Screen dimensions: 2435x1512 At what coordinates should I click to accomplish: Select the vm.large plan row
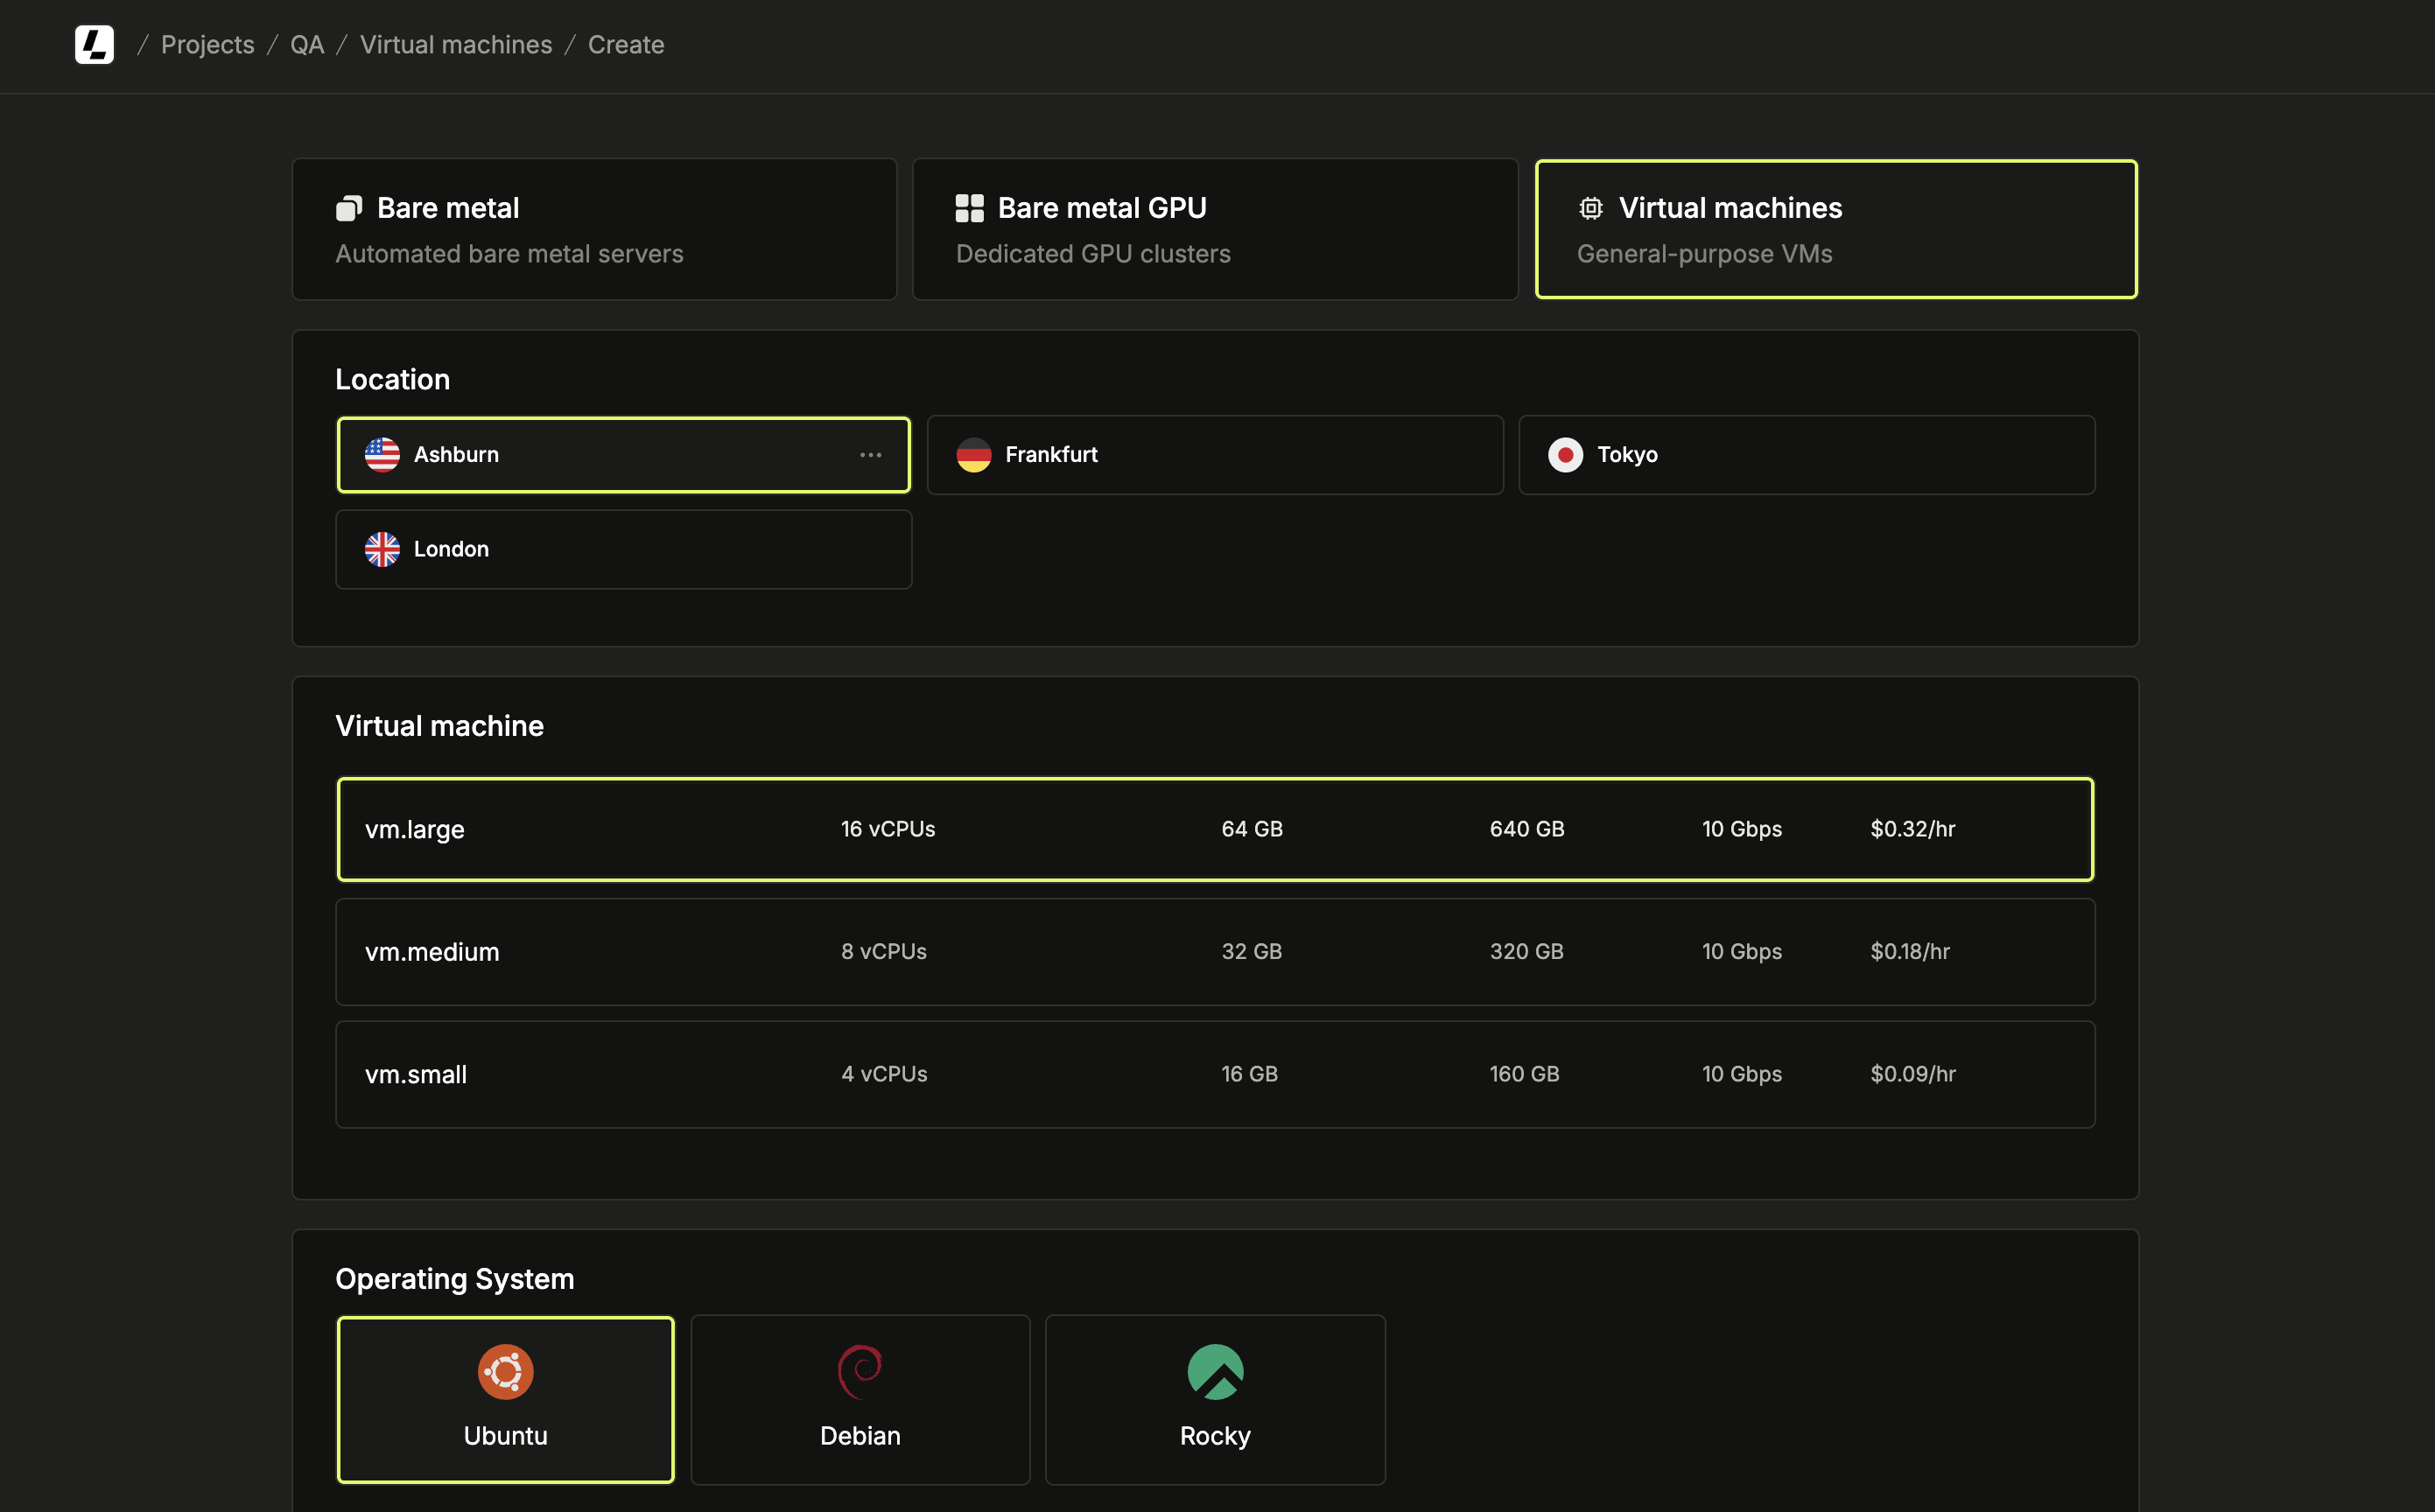(x=1215, y=829)
